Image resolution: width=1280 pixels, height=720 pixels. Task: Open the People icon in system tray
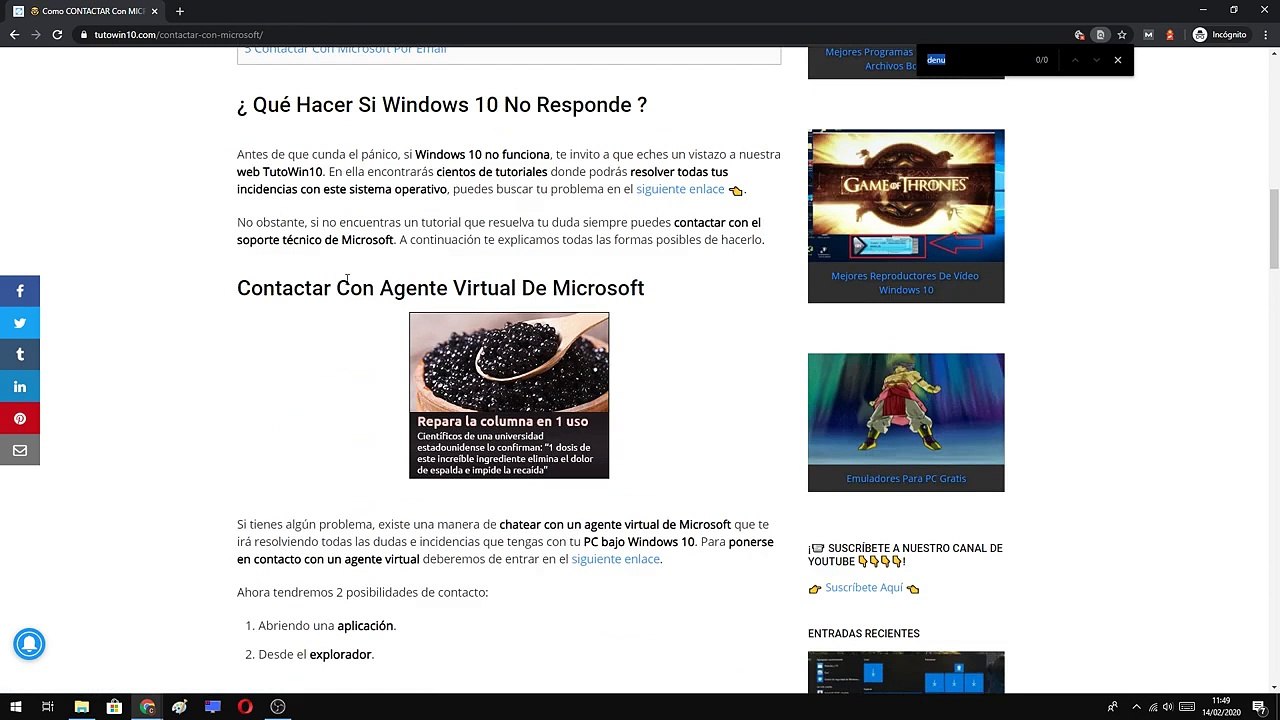click(1112, 707)
